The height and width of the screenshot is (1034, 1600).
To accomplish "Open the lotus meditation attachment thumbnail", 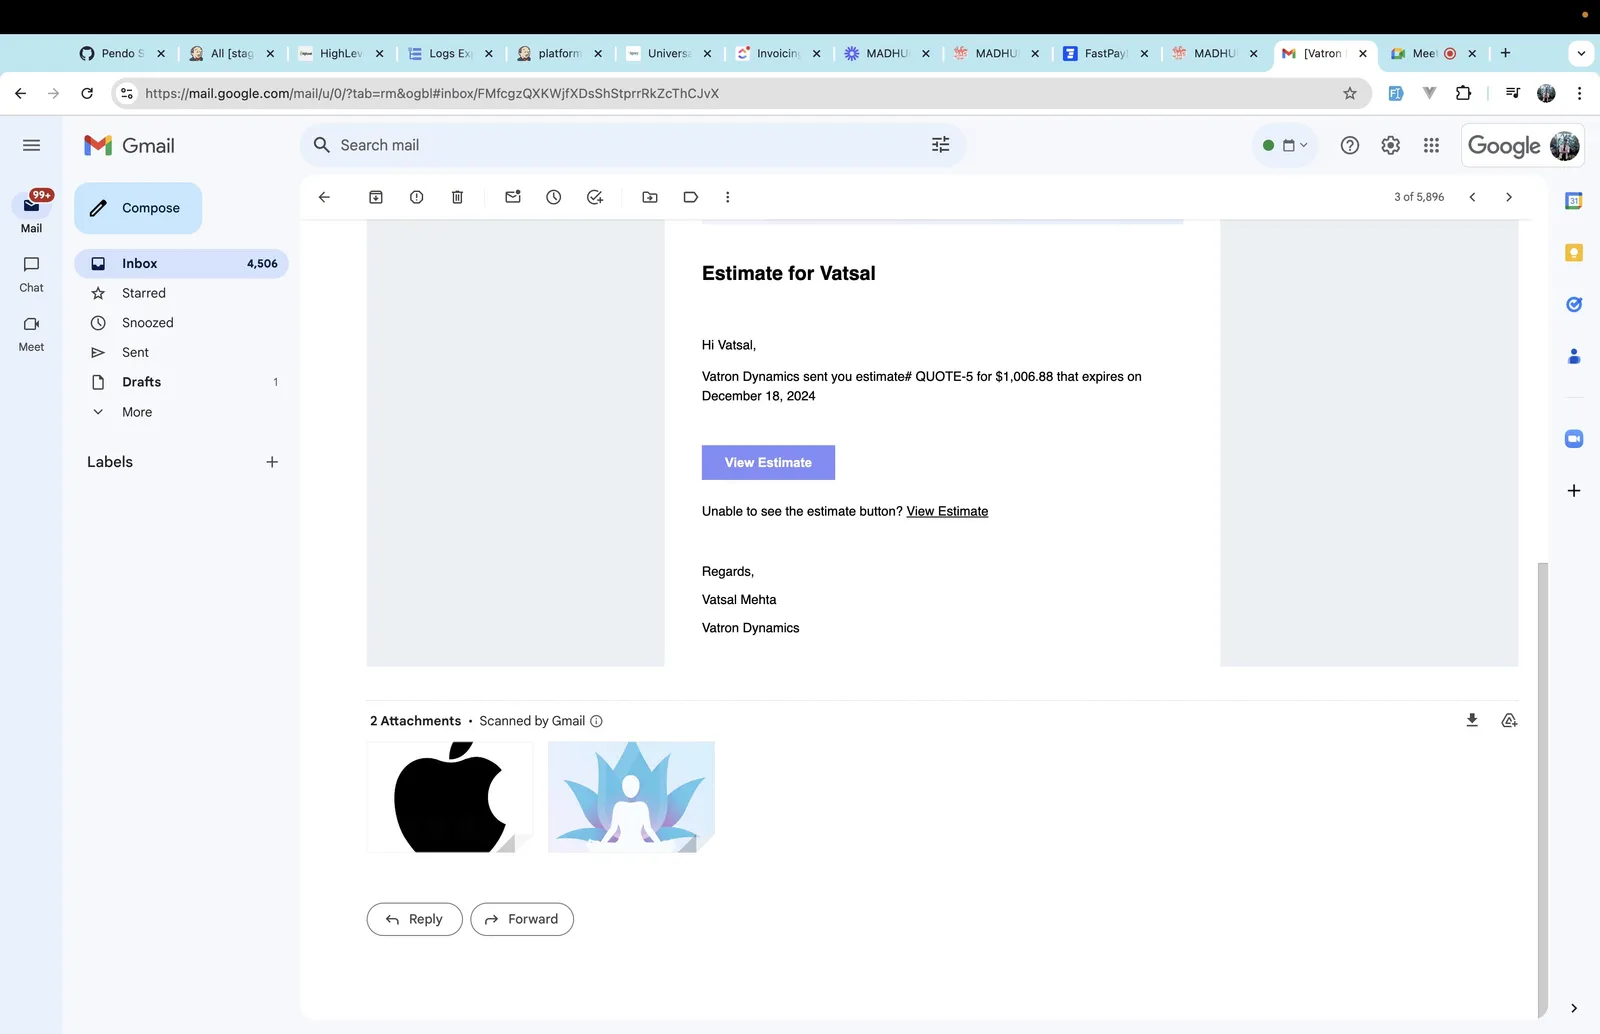I will click(631, 797).
